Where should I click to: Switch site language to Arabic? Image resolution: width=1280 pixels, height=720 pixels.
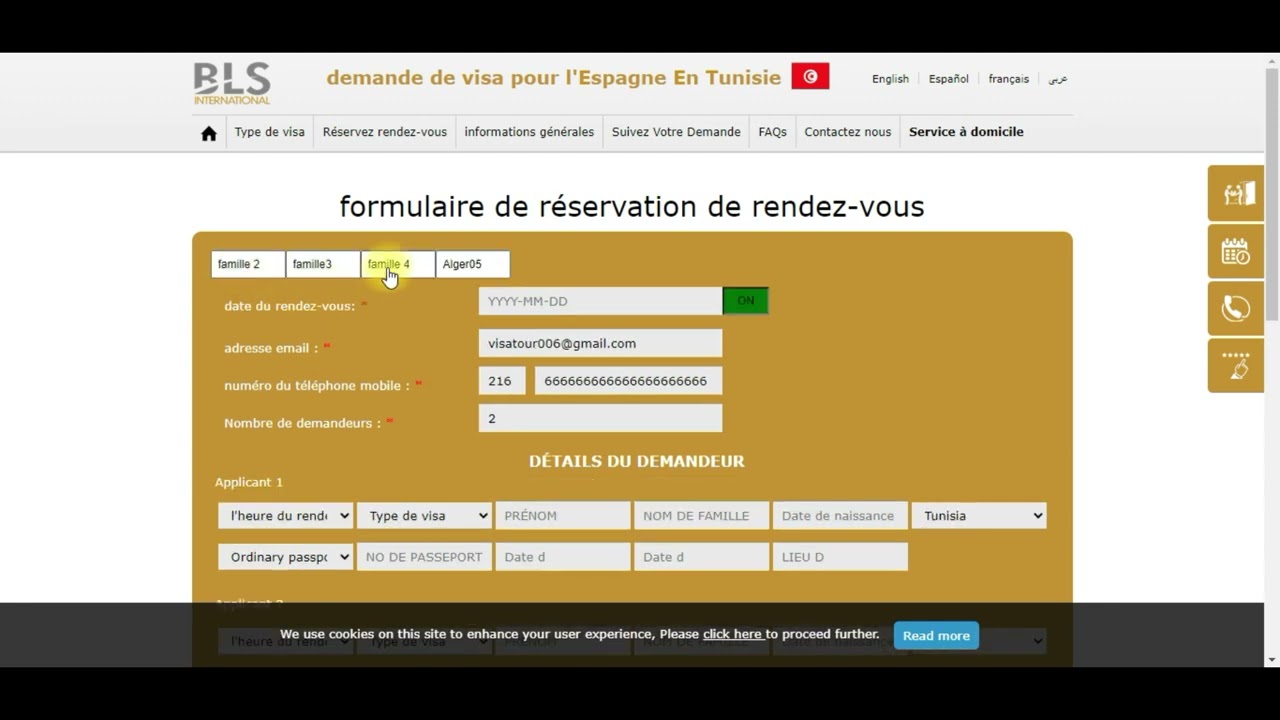[x=1058, y=79]
